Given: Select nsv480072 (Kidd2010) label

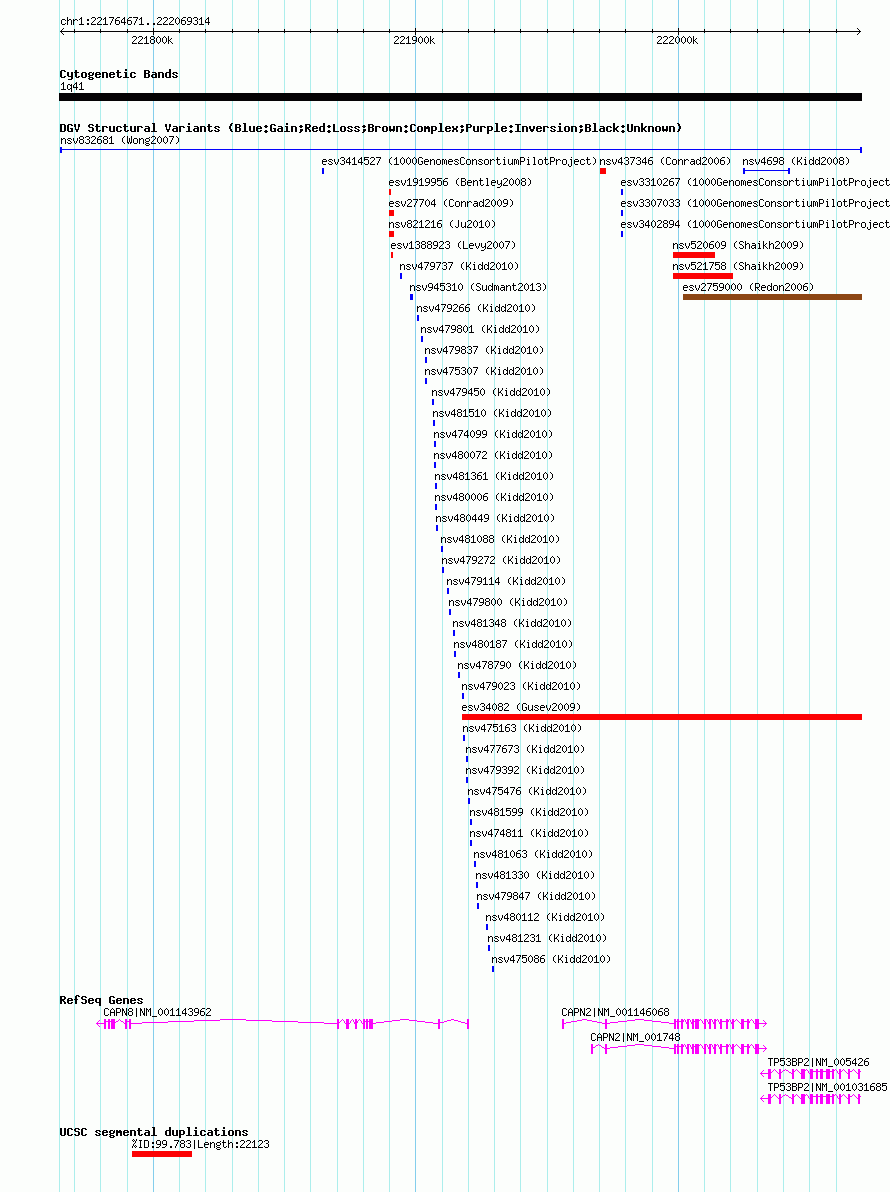Looking at the screenshot, I should 493,455.
